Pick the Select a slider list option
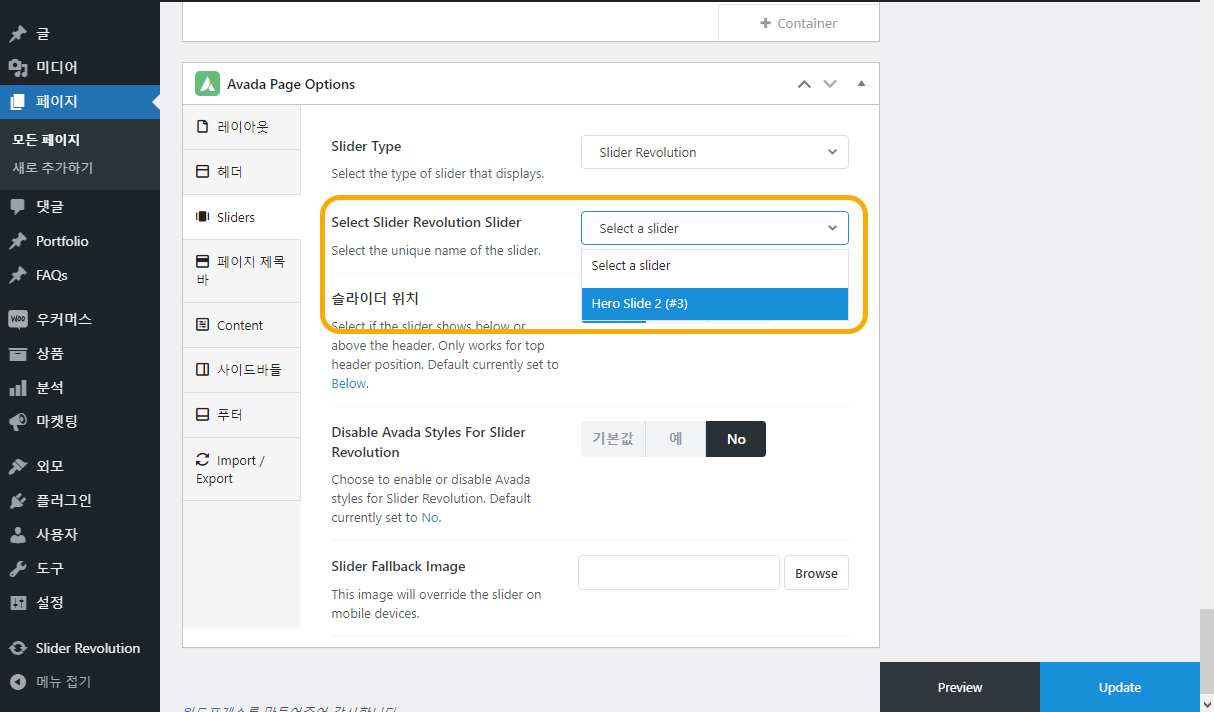This screenshot has height=712, width=1214. click(x=715, y=266)
